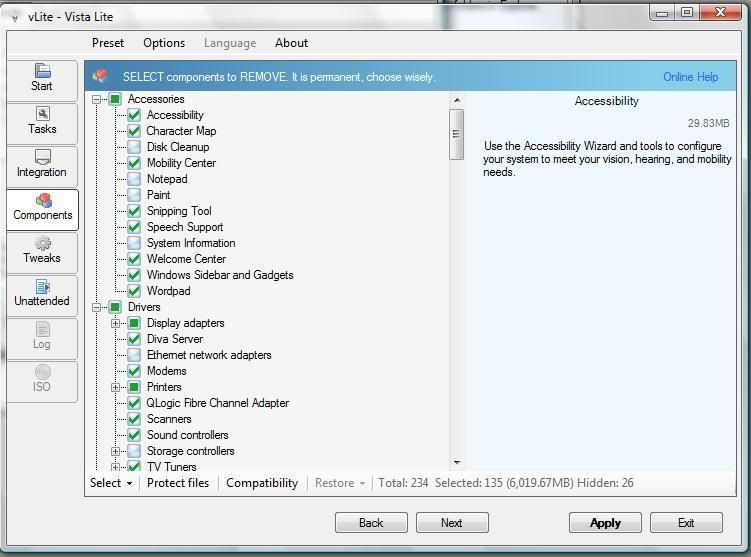Click the Exit button
751x557 pixels.
[x=686, y=523]
